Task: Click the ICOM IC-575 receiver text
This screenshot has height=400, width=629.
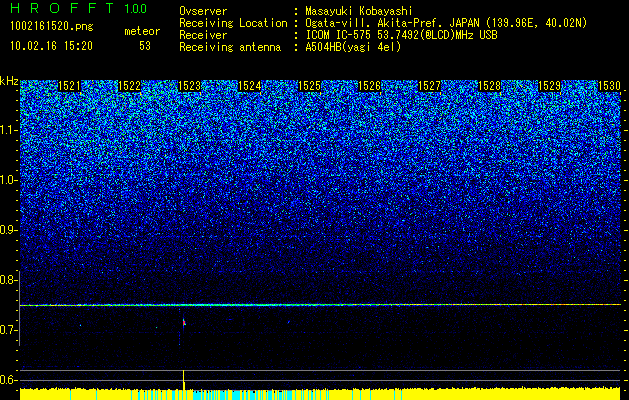Action: click(x=401, y=36)
